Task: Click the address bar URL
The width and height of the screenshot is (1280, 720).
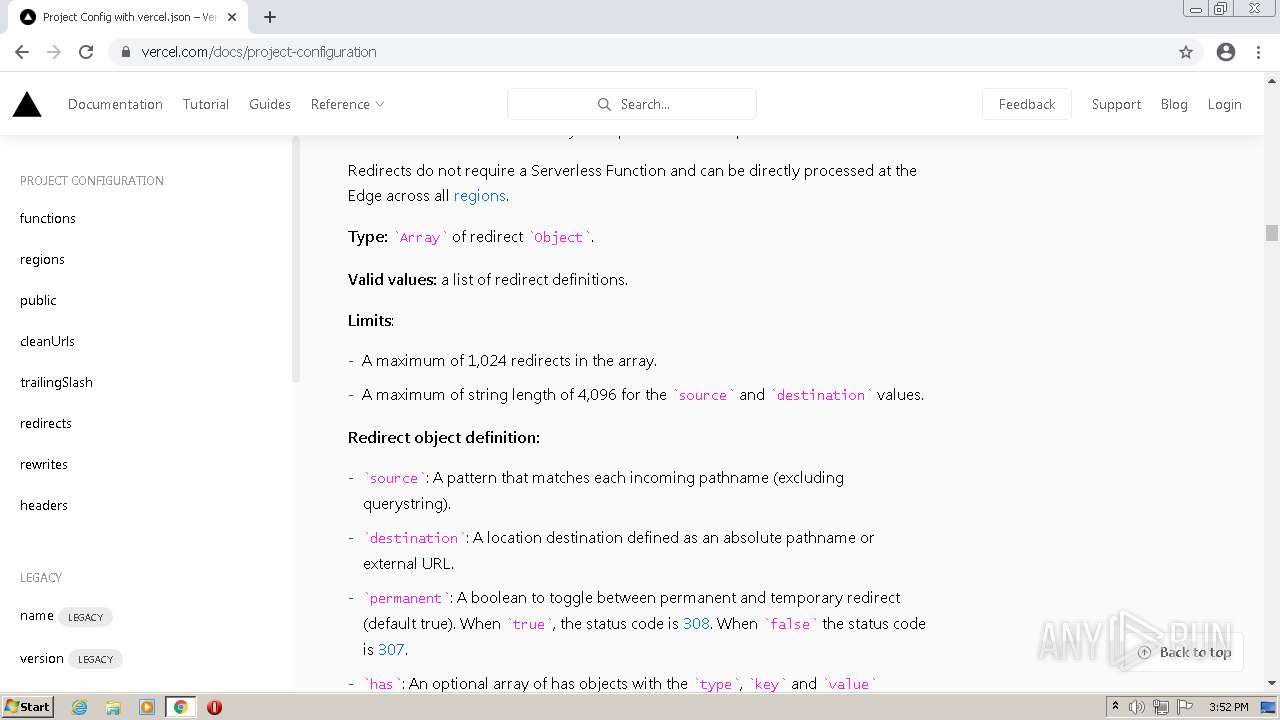Action: coord(259,52)
